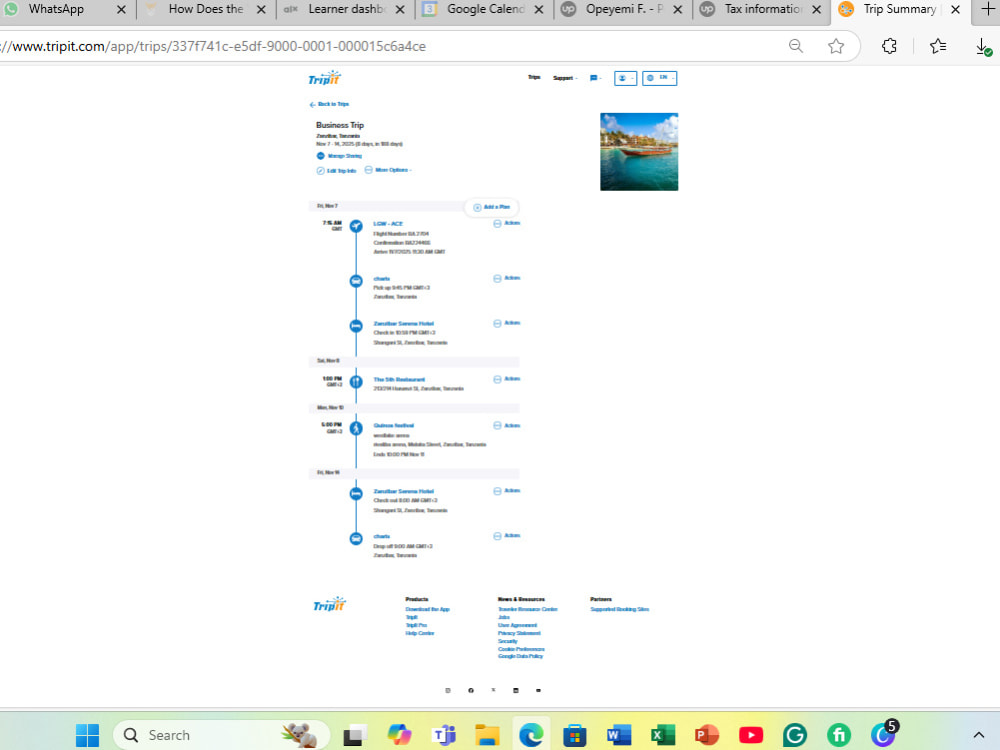Go back via Back to Trips link
This screenshot has width=1000, height=750.
[x=329, y=104]
